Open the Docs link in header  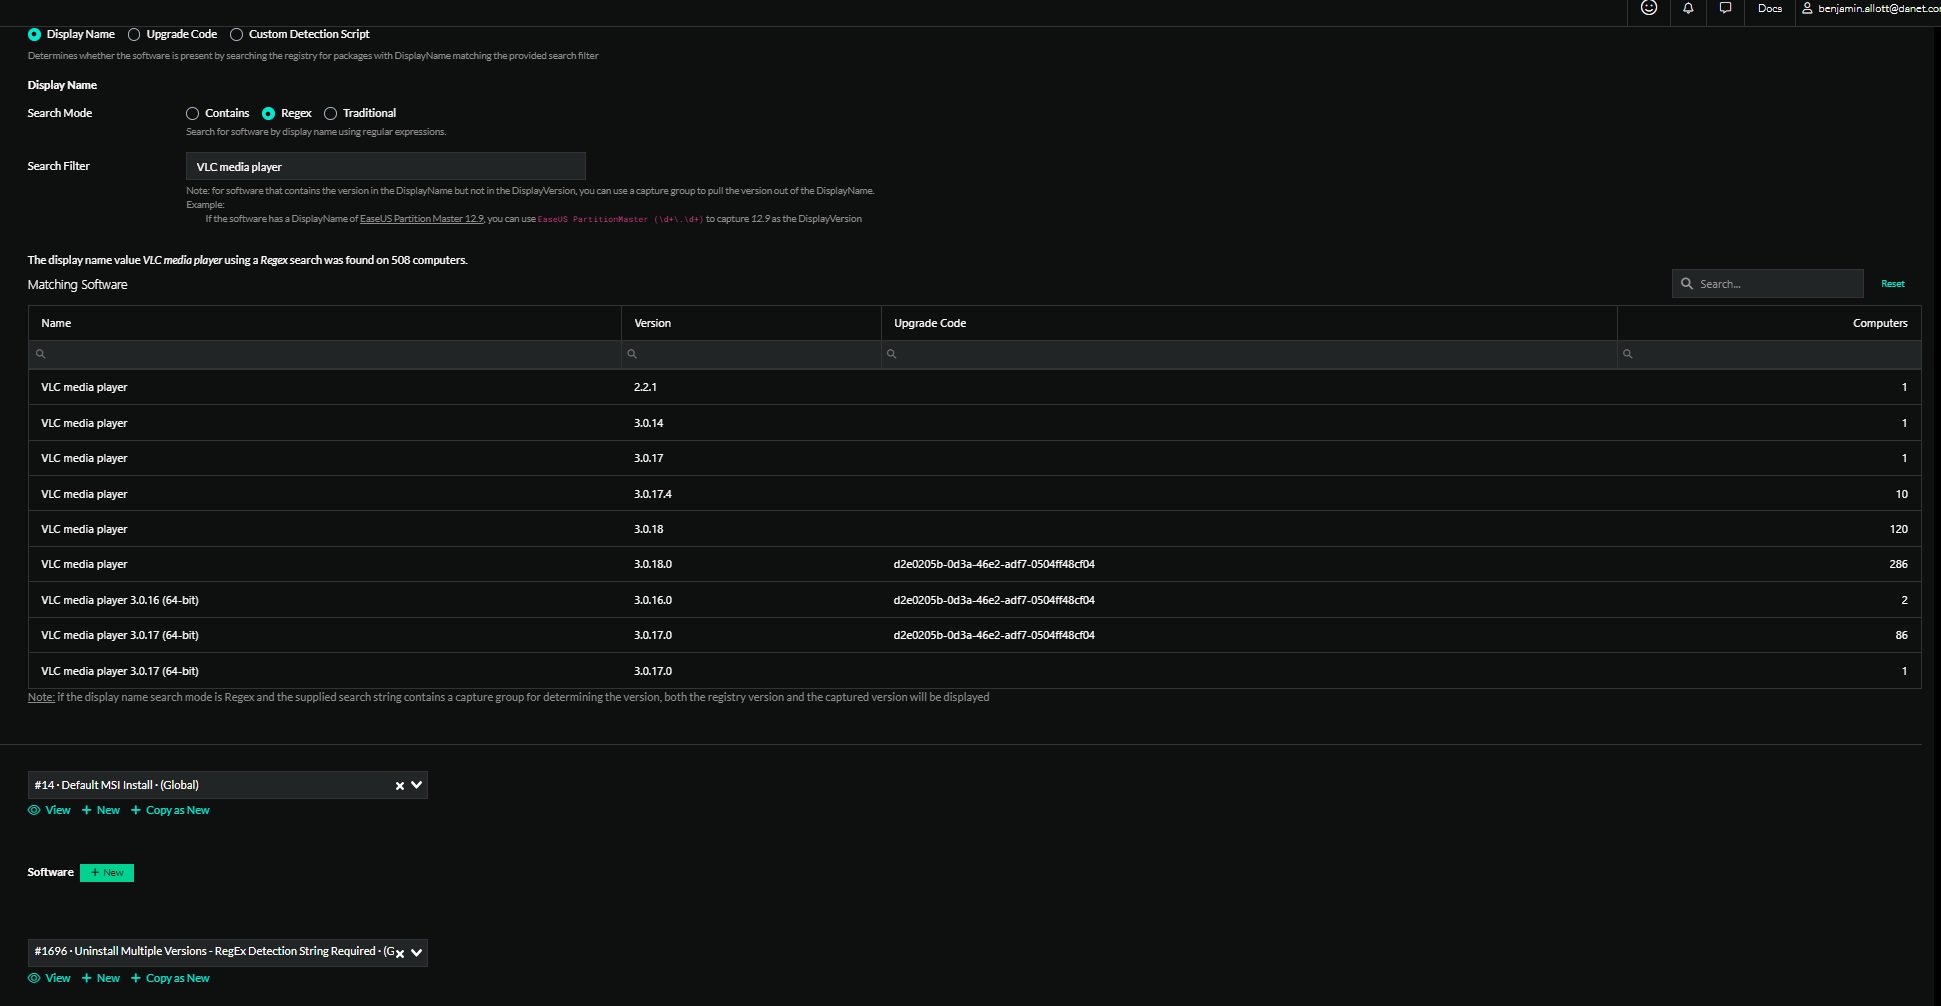pos(1769,8)
